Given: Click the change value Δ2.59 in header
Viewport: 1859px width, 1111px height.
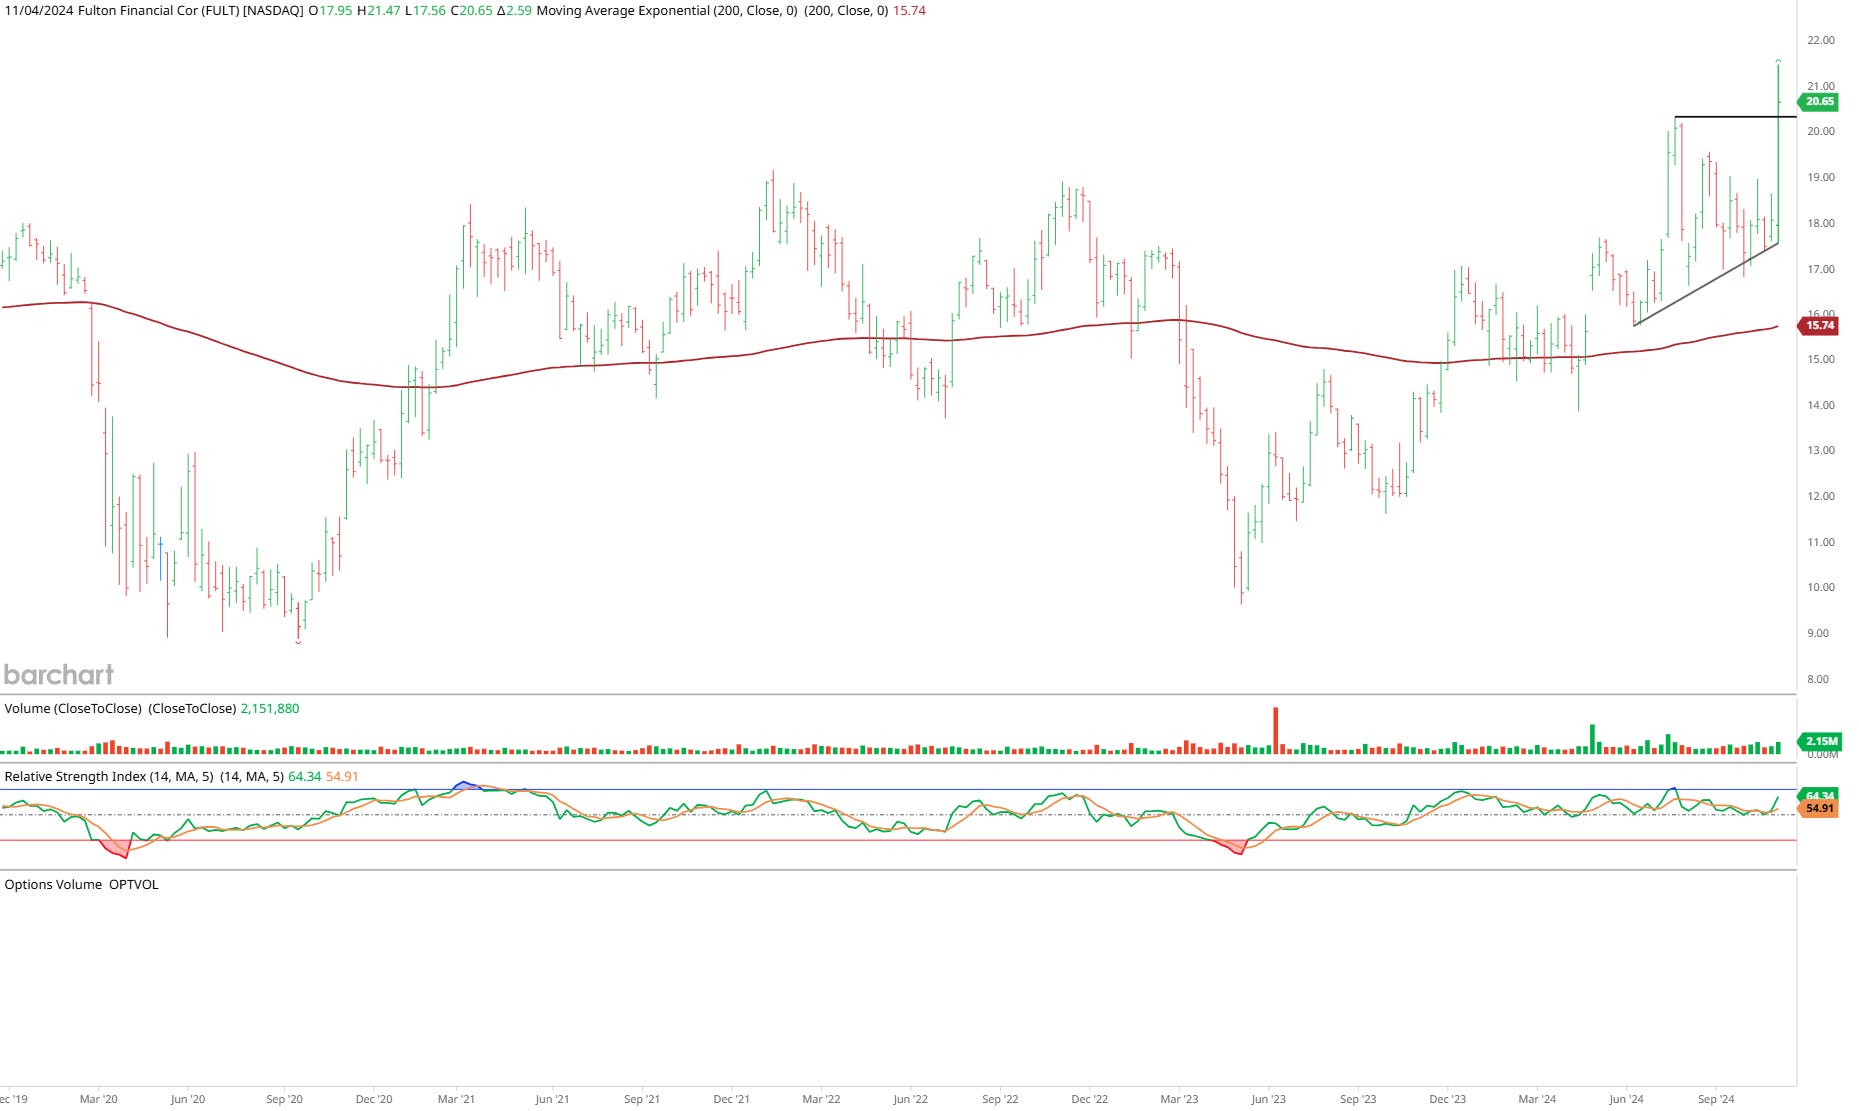Looking at the screenshot, I should pyautogui.click(x=514, y=11).
